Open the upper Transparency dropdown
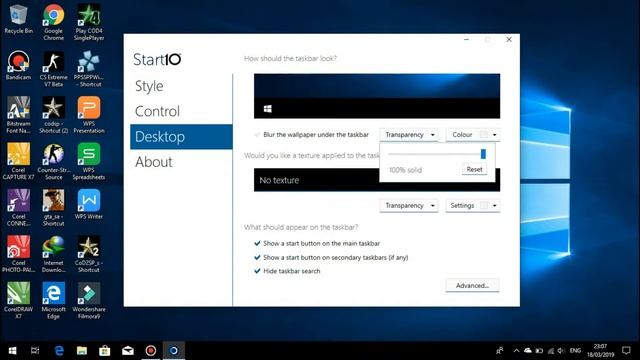This screenshot has height=360, width=640. click(409, 135)
